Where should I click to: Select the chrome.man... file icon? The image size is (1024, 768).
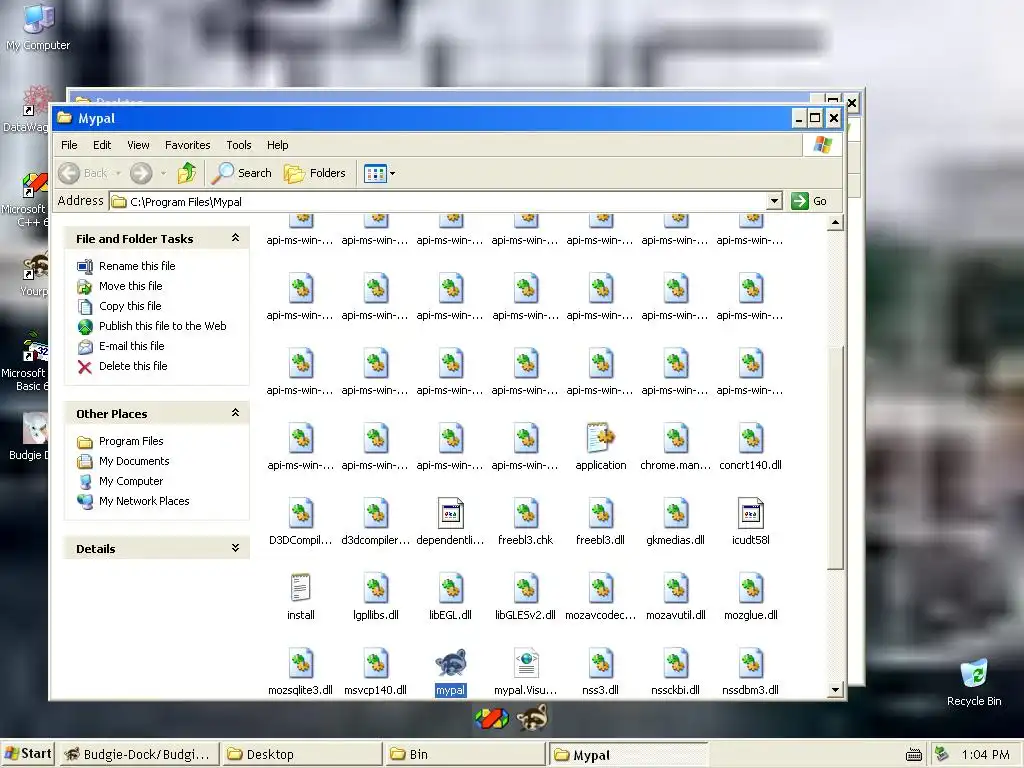click(x=676, y=438)
